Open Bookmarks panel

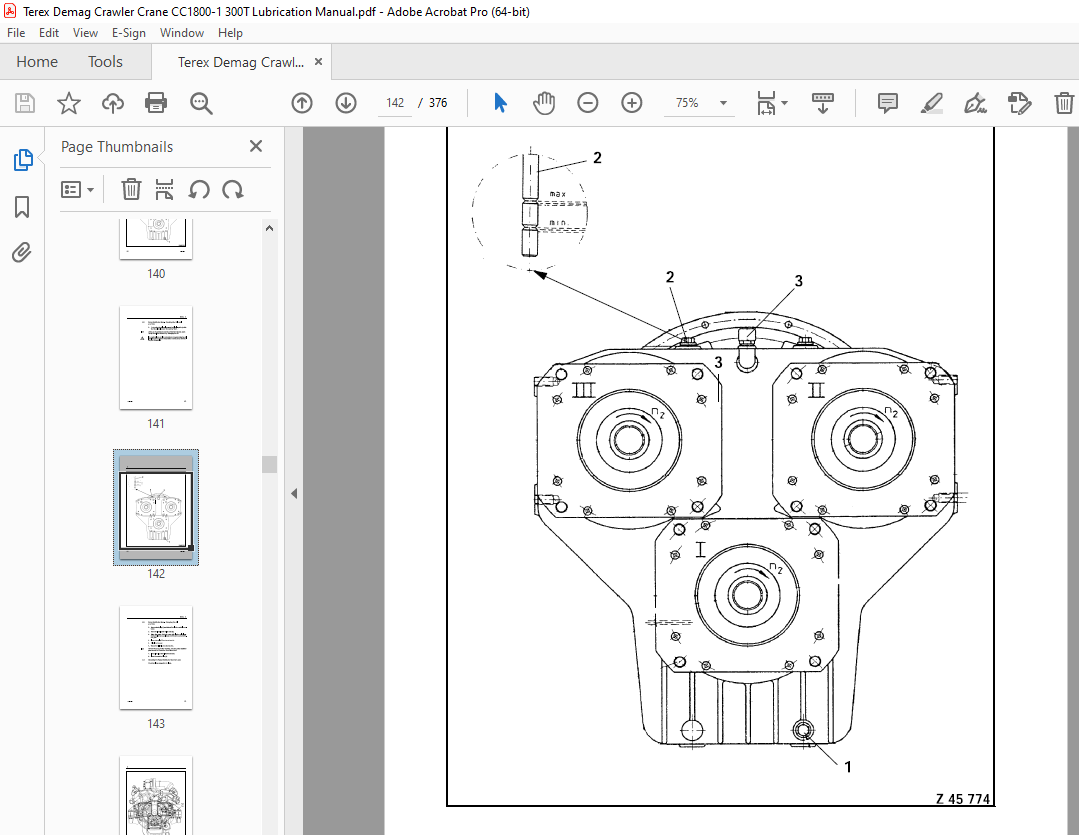coord(22,207)
